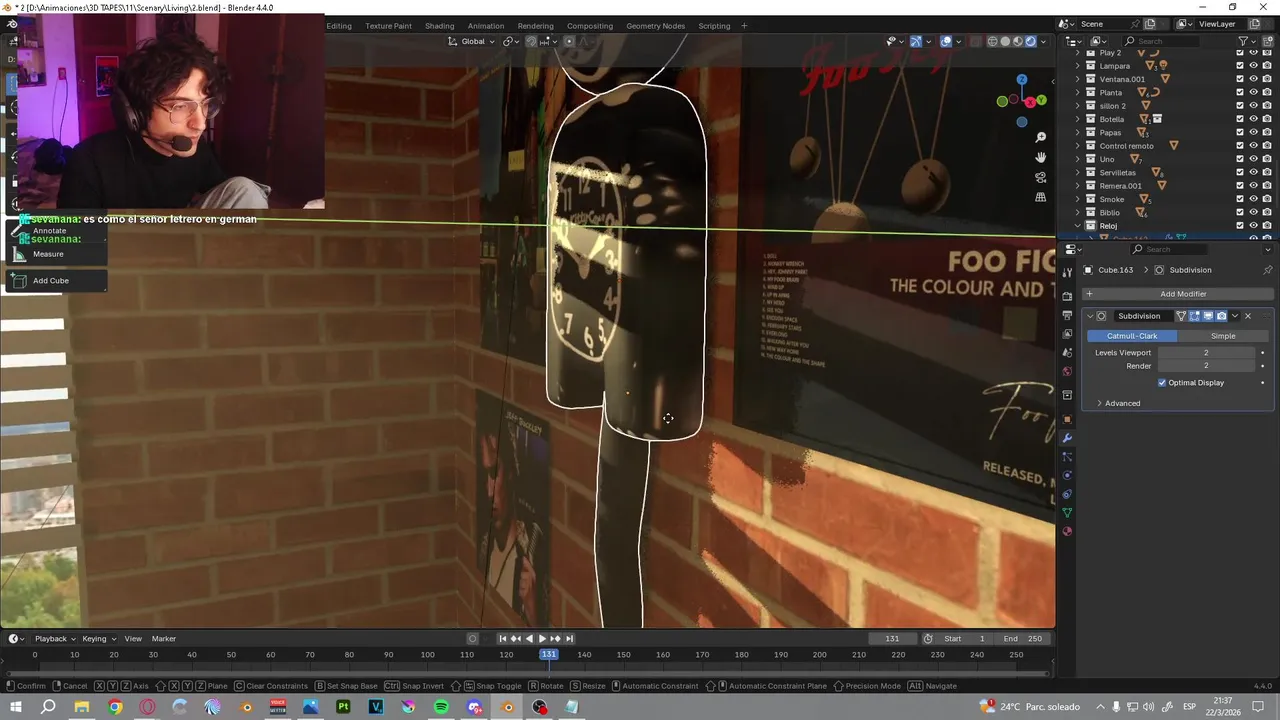Viewport: 1280px width, 720px height.
Task: Open the Object properties tab icon
Action: pos(1067,419)
